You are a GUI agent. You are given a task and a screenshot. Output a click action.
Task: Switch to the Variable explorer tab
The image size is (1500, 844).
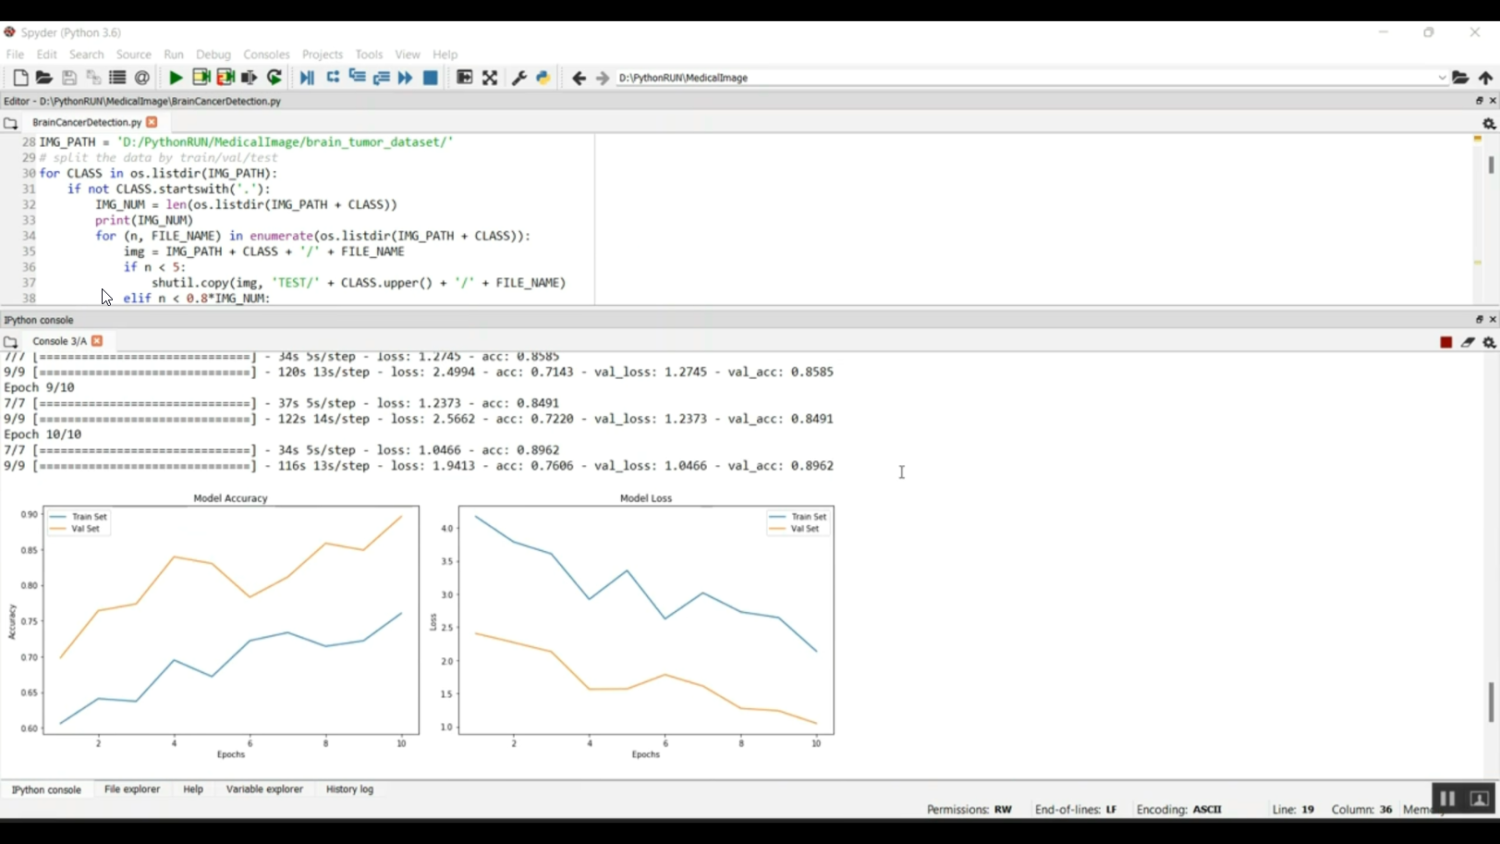tap(264, 789)
